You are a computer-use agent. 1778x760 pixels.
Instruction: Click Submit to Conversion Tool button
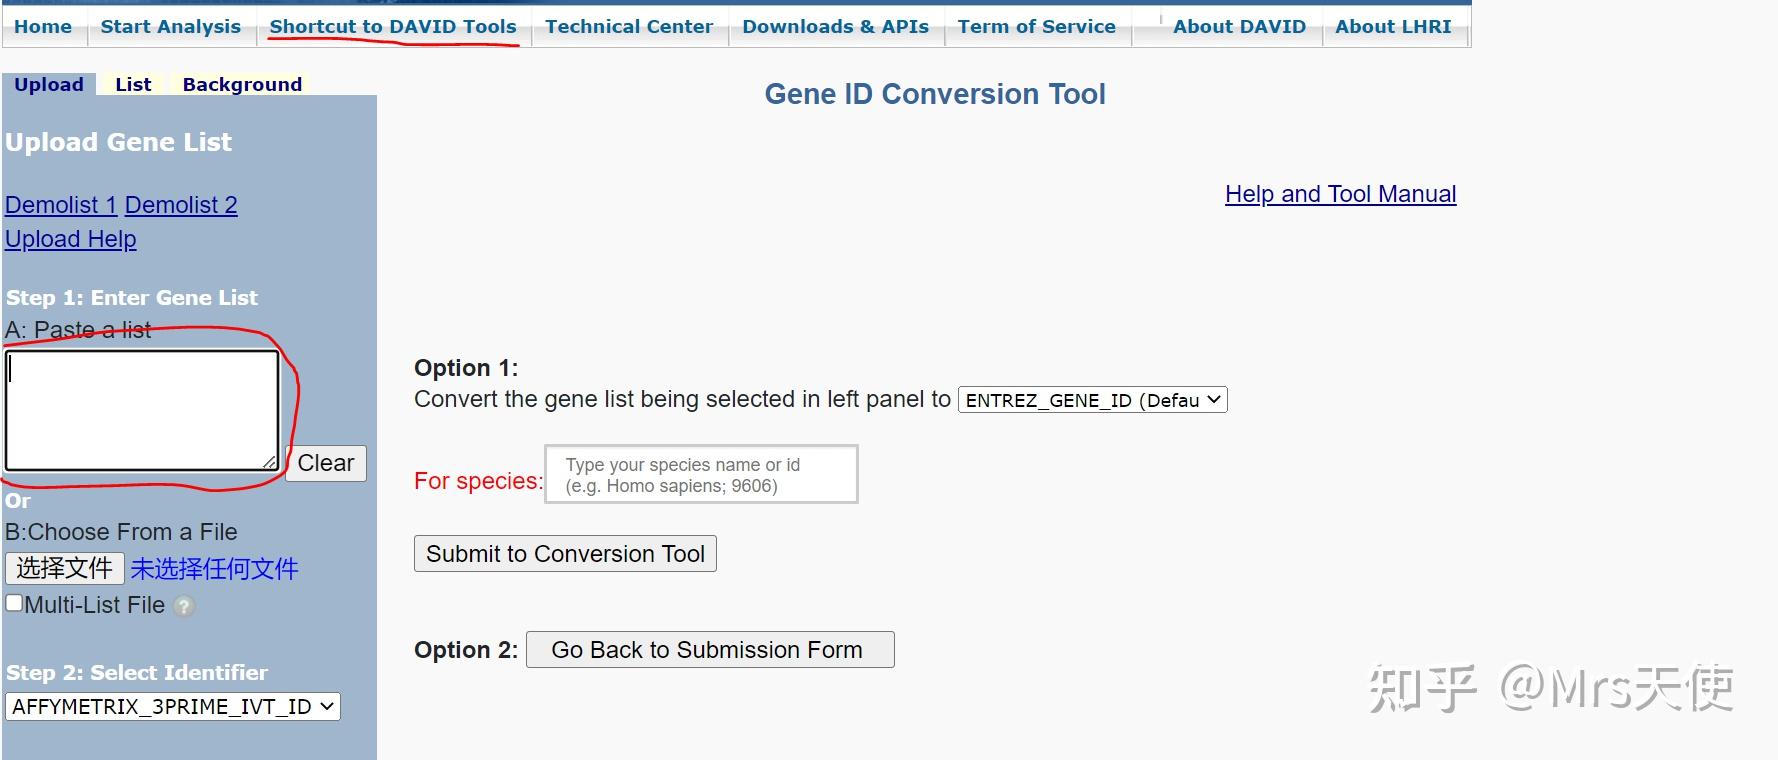[x=565, y=554]
